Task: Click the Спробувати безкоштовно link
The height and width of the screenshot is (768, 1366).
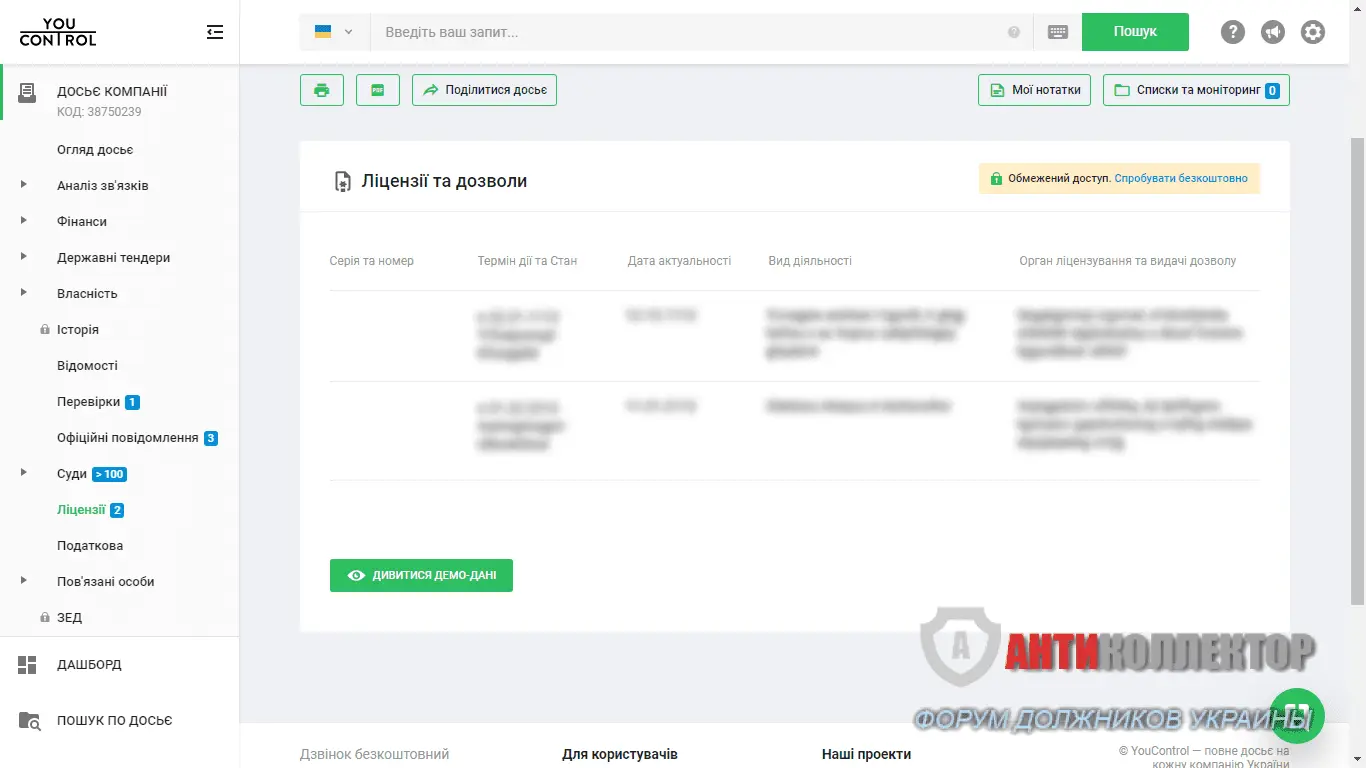Action: pos(1181,179)
